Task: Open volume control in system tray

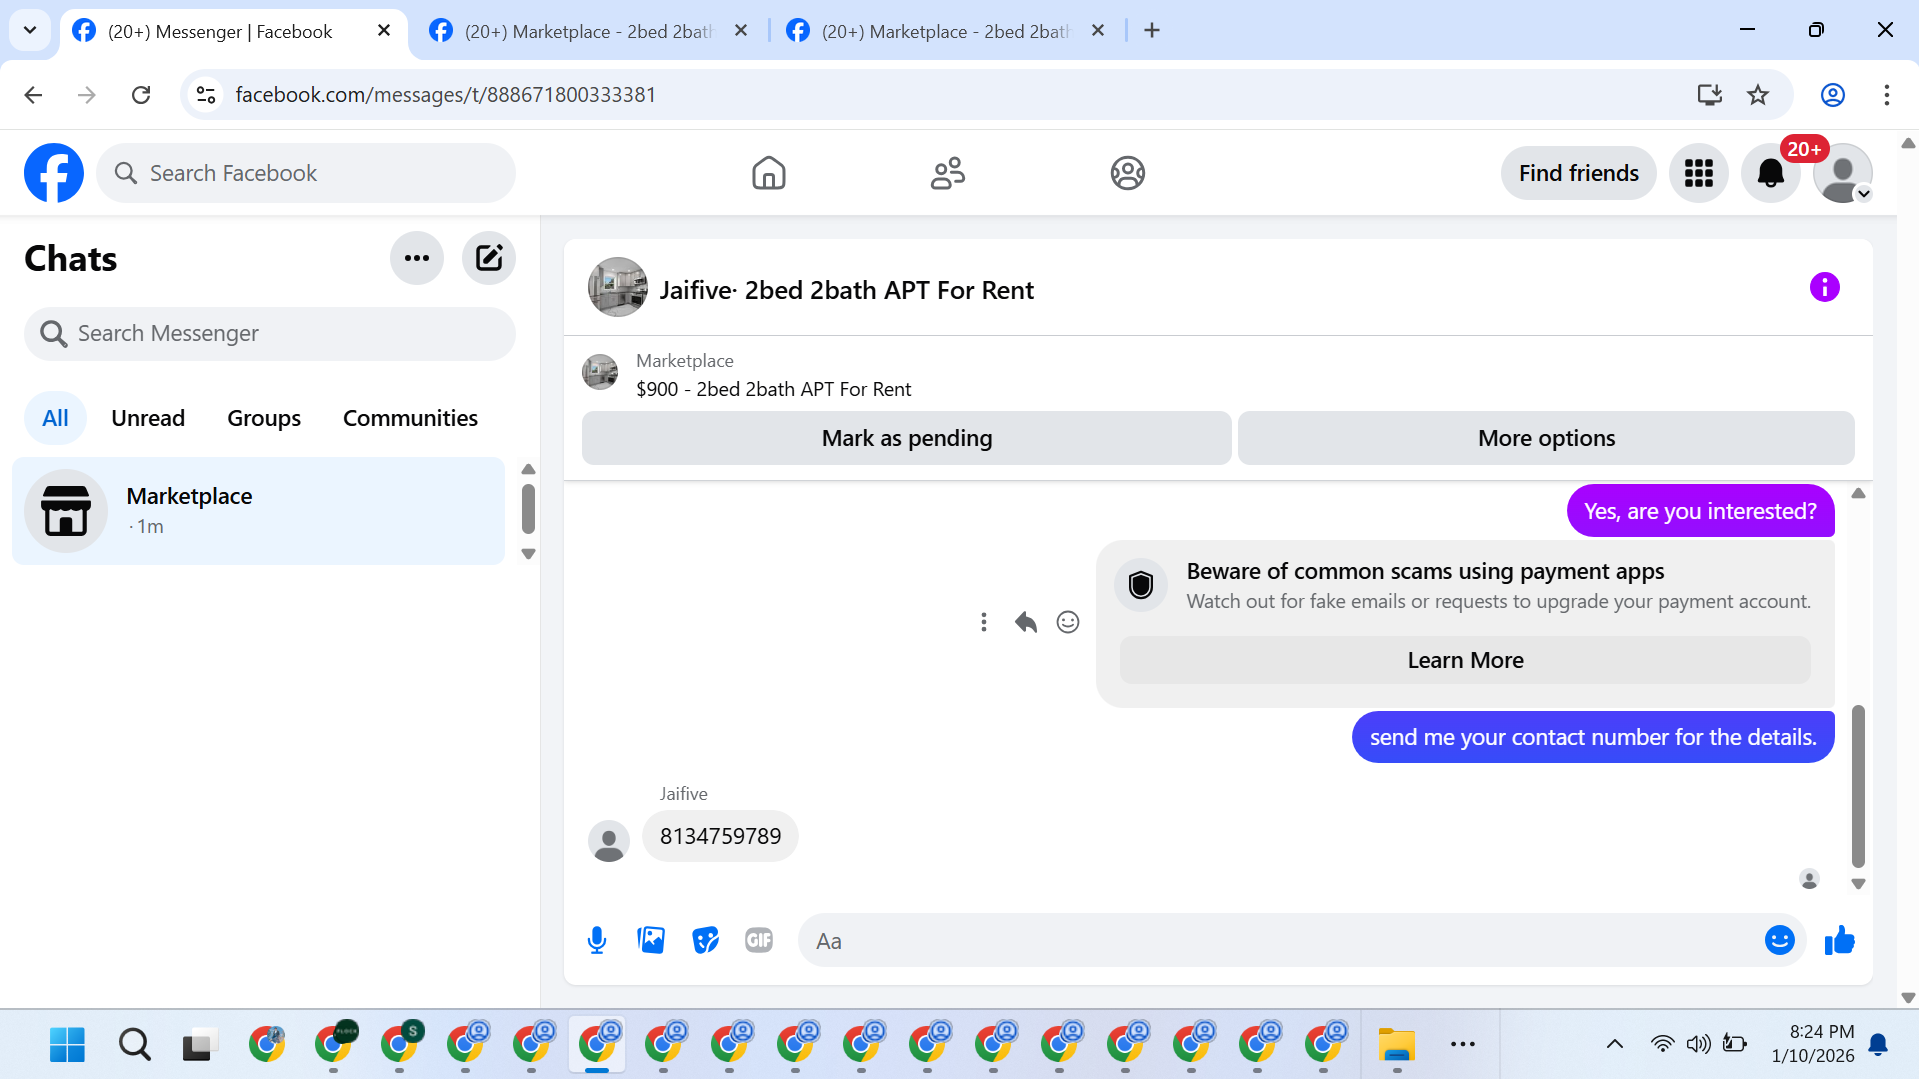Action: [x=1698, y=1045]
